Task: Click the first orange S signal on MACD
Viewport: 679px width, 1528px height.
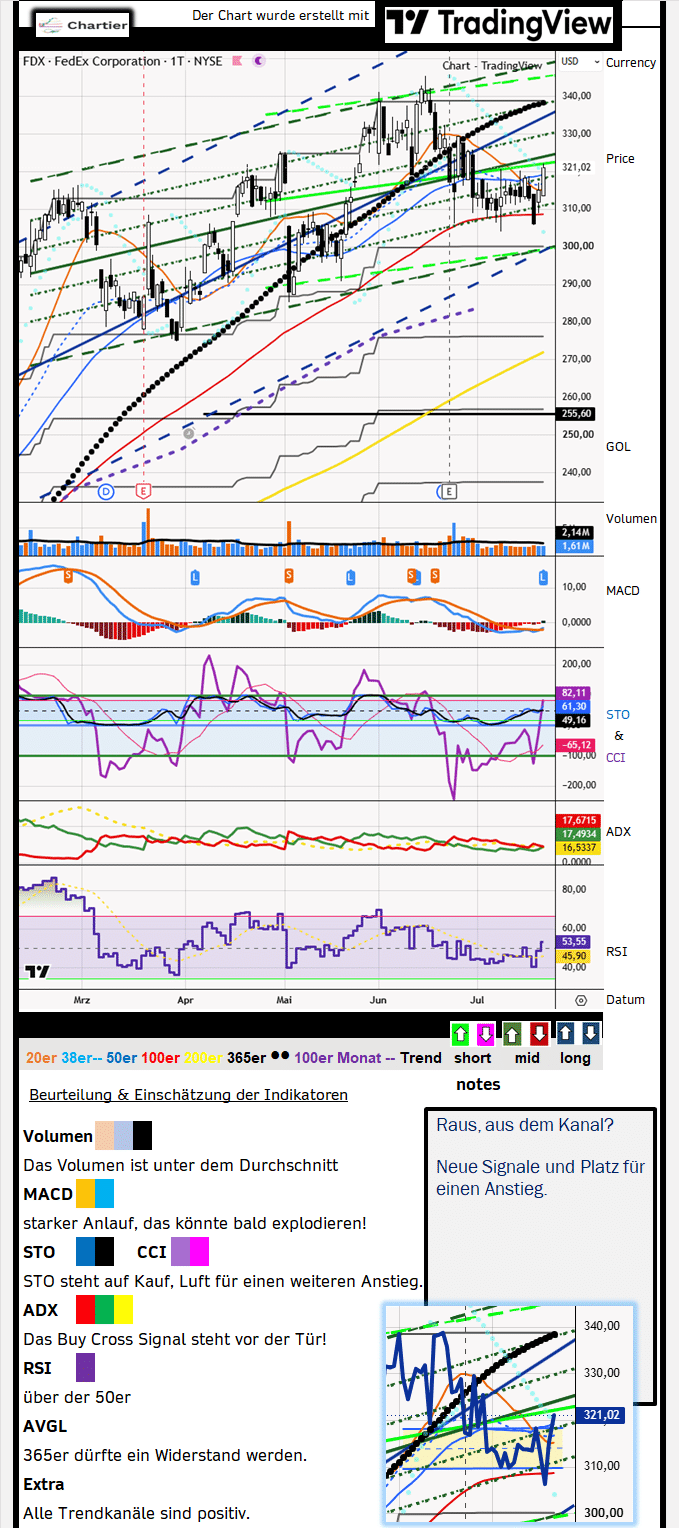Action: pos(68,575)
